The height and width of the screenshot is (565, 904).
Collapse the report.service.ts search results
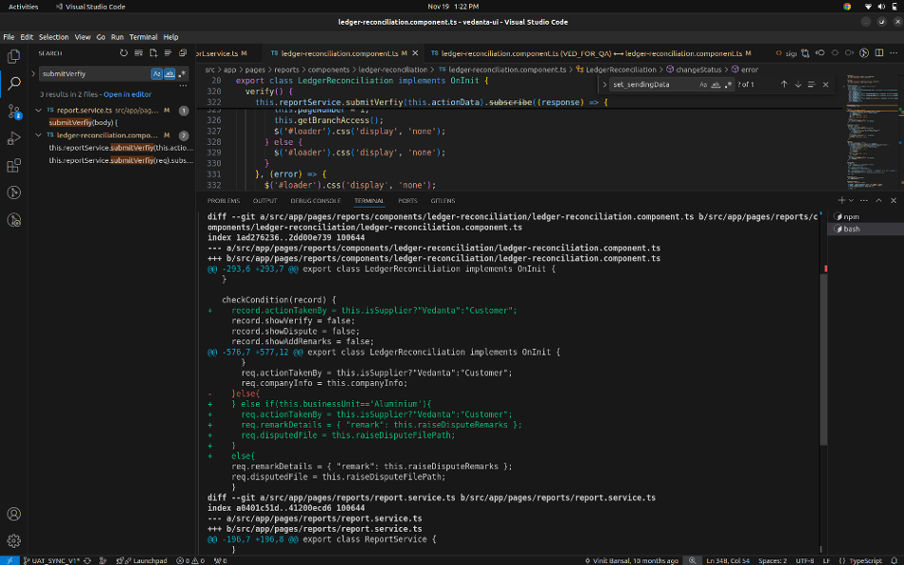tap(39, 109)
